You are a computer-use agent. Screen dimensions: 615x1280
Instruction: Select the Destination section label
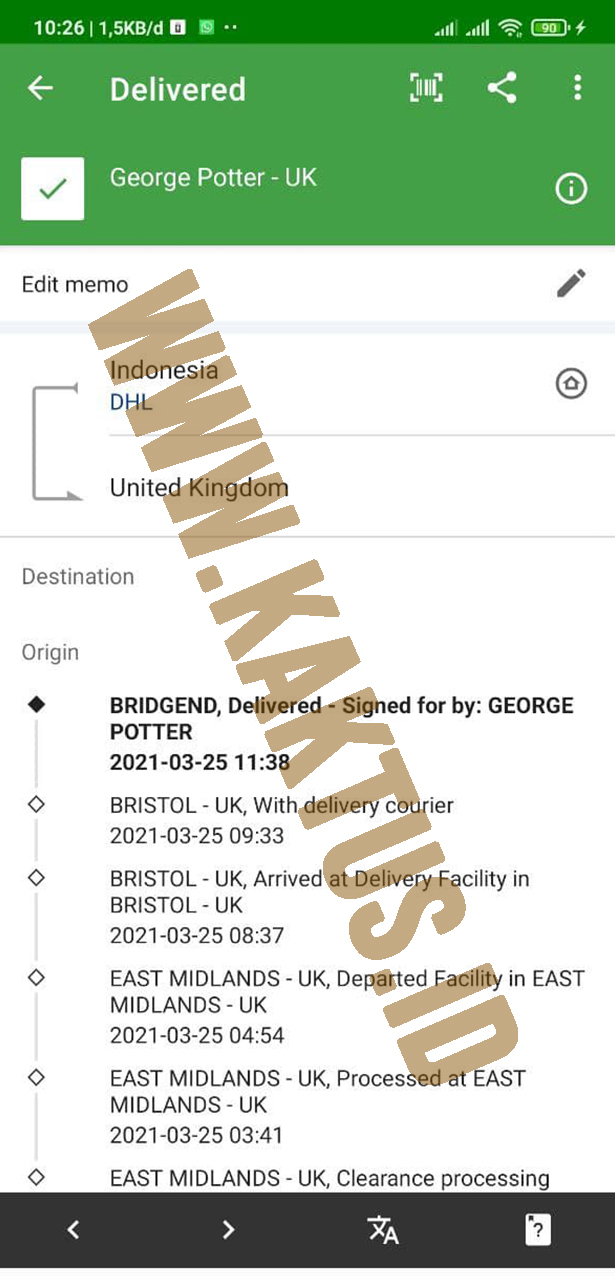[78, 577]
